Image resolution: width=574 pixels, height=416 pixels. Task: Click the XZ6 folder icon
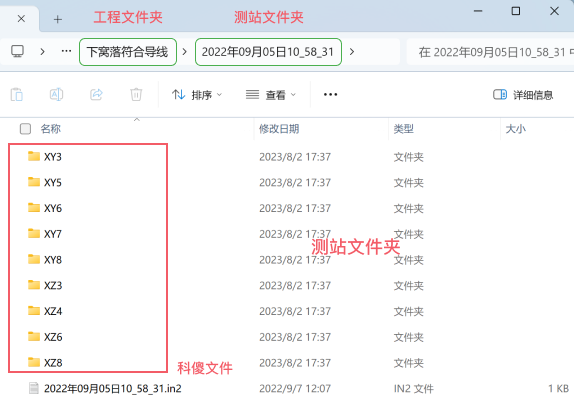pos(34,336)
